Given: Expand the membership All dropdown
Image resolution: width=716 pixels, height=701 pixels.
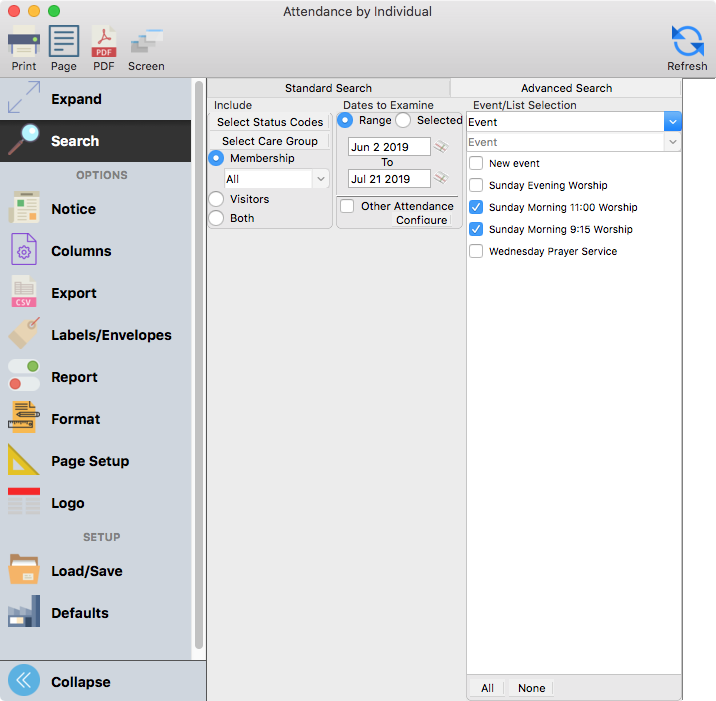Looking at the screenshot, I should (x=320, y=179).
